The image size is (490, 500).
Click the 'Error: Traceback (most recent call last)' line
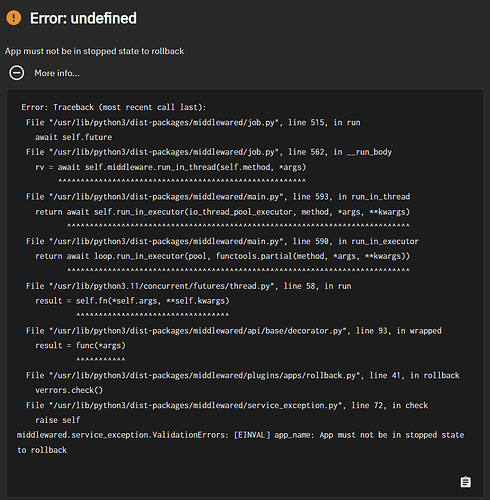point(114,107)
